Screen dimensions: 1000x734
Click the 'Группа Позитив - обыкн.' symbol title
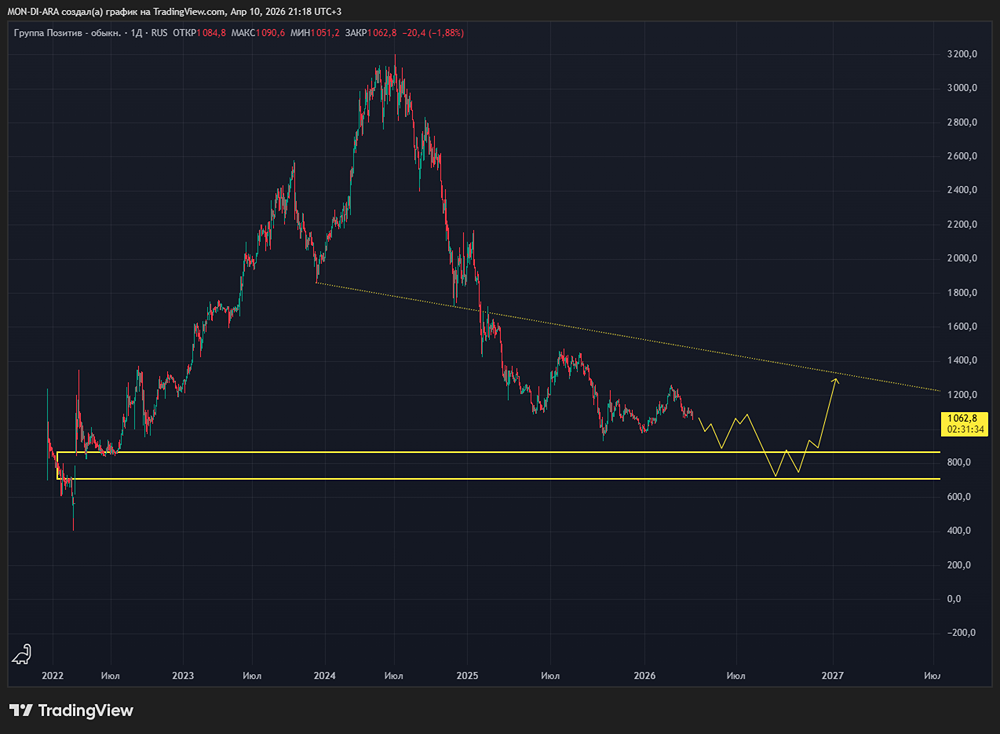(x=67, y=33)
